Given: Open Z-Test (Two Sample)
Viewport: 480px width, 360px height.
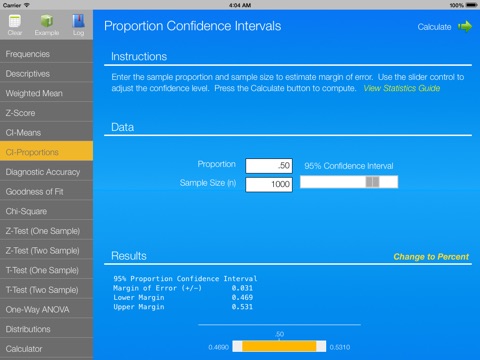Looking at the screenshot, I should point(46,251).
